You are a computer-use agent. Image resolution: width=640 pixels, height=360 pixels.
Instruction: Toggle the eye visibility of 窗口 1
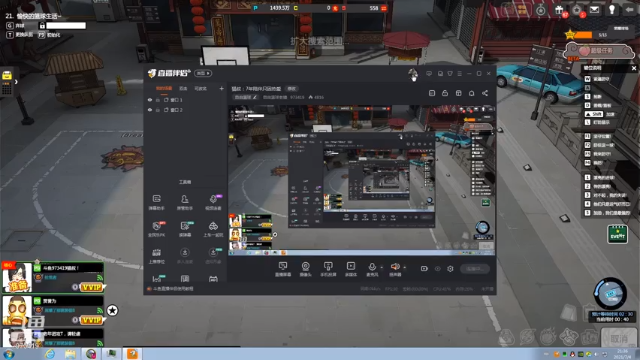(150, 100)
